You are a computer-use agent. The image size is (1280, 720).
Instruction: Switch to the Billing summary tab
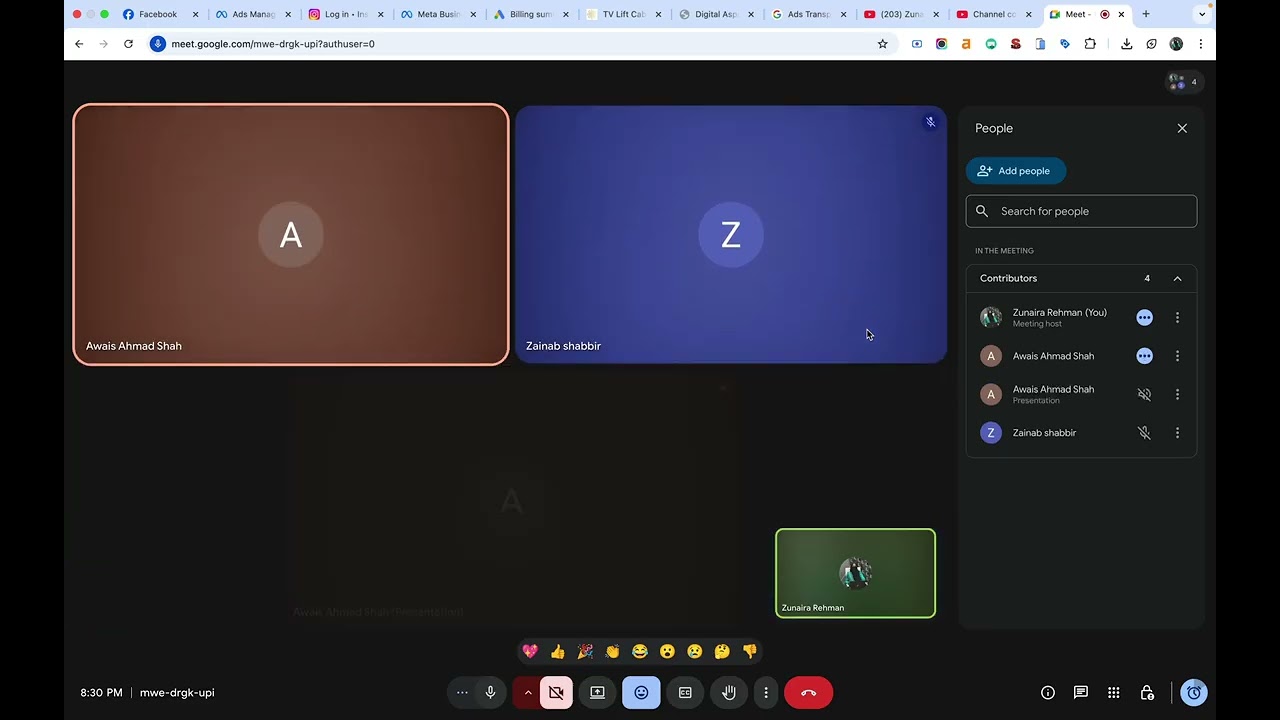(x=530, y=14)
